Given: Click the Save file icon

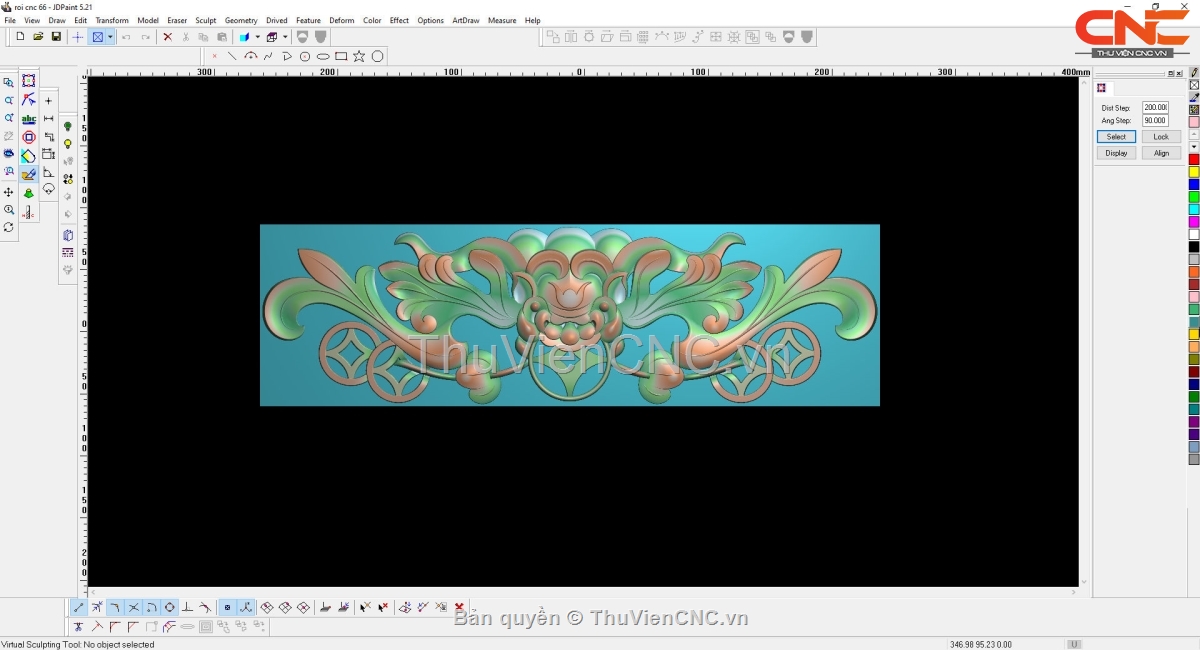Looking at the screenshot, I should [56, 37].
